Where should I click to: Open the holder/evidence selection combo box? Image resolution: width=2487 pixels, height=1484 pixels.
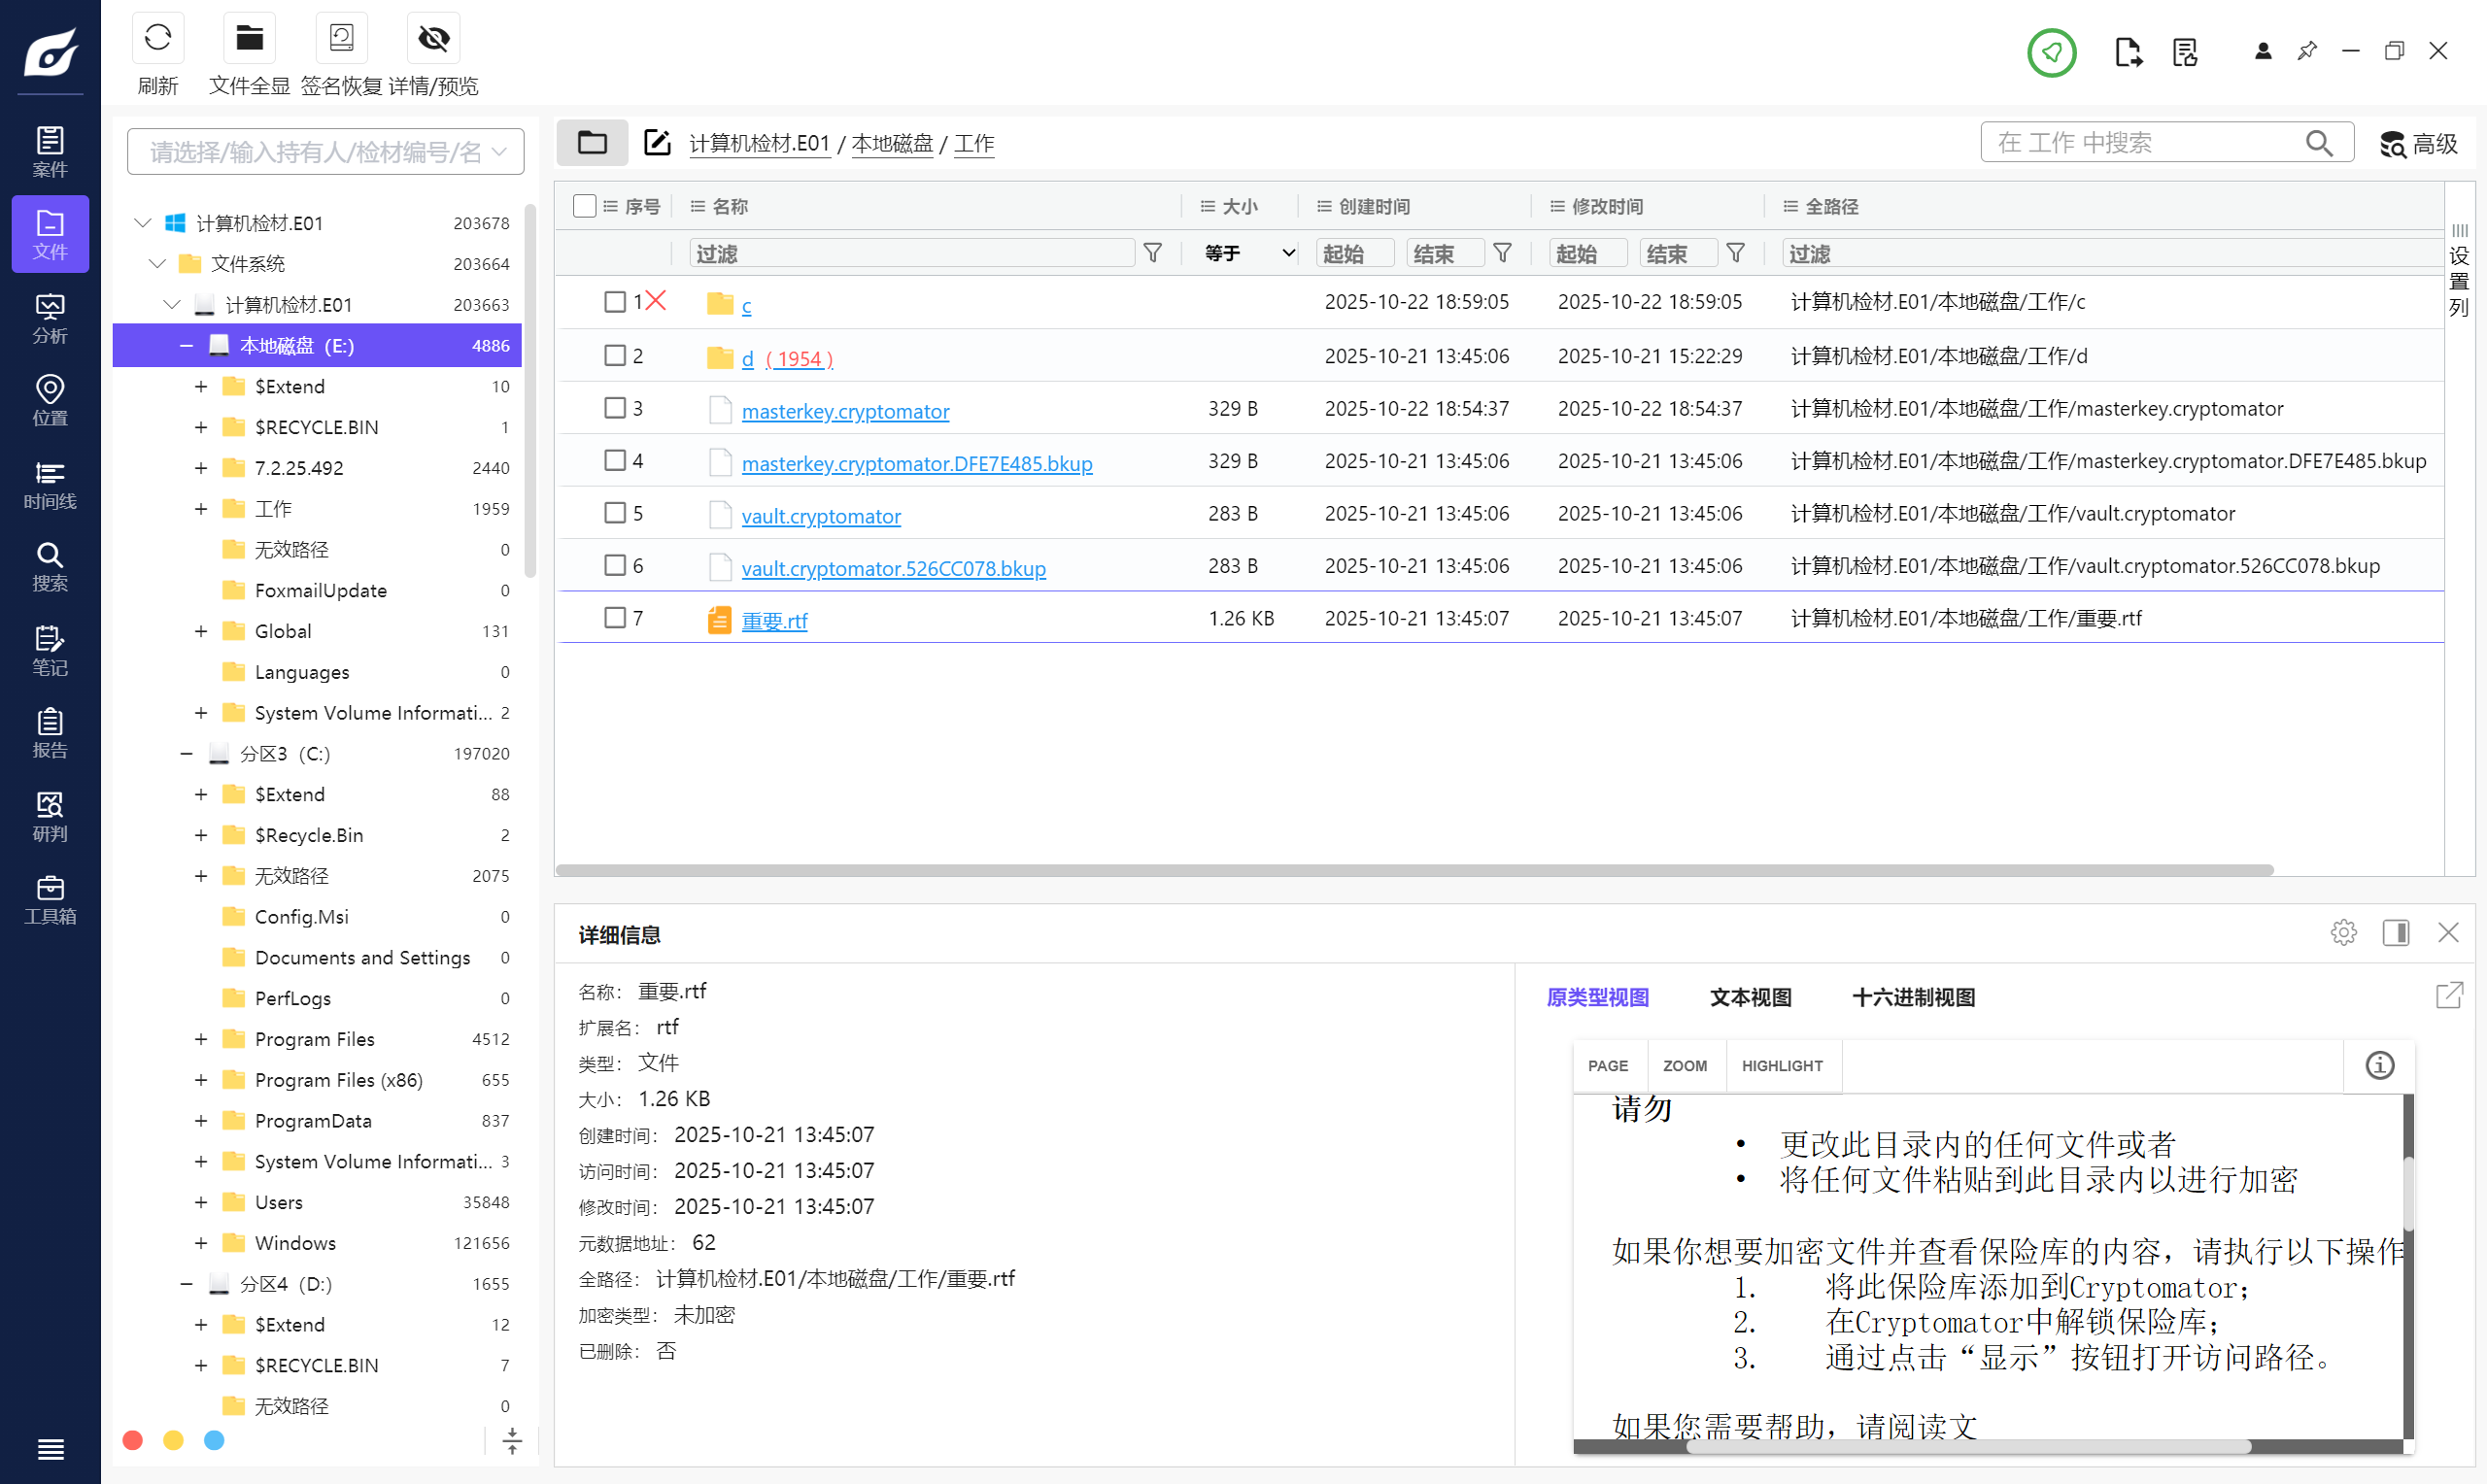pos(325,152)
